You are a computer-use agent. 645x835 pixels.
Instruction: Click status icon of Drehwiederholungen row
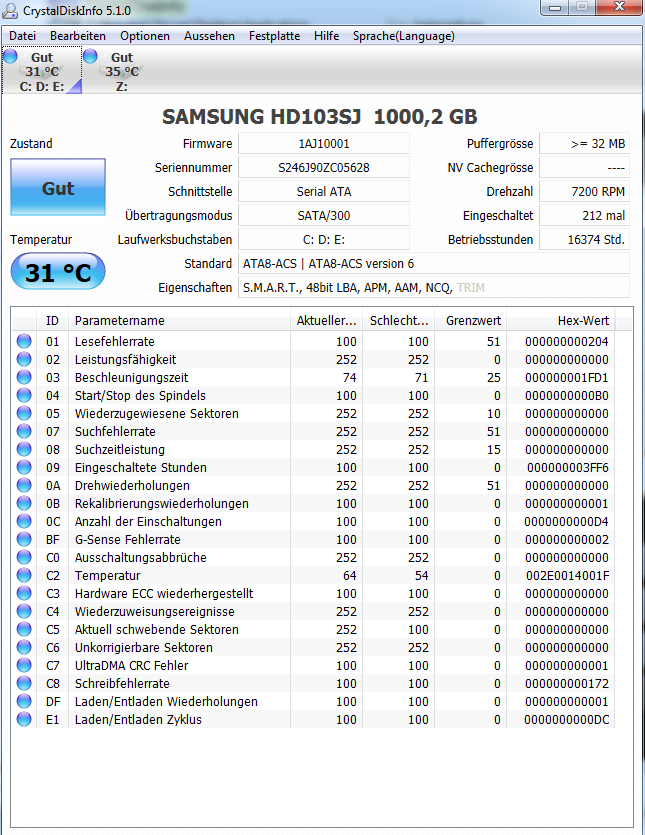click(x=24, y=486)
